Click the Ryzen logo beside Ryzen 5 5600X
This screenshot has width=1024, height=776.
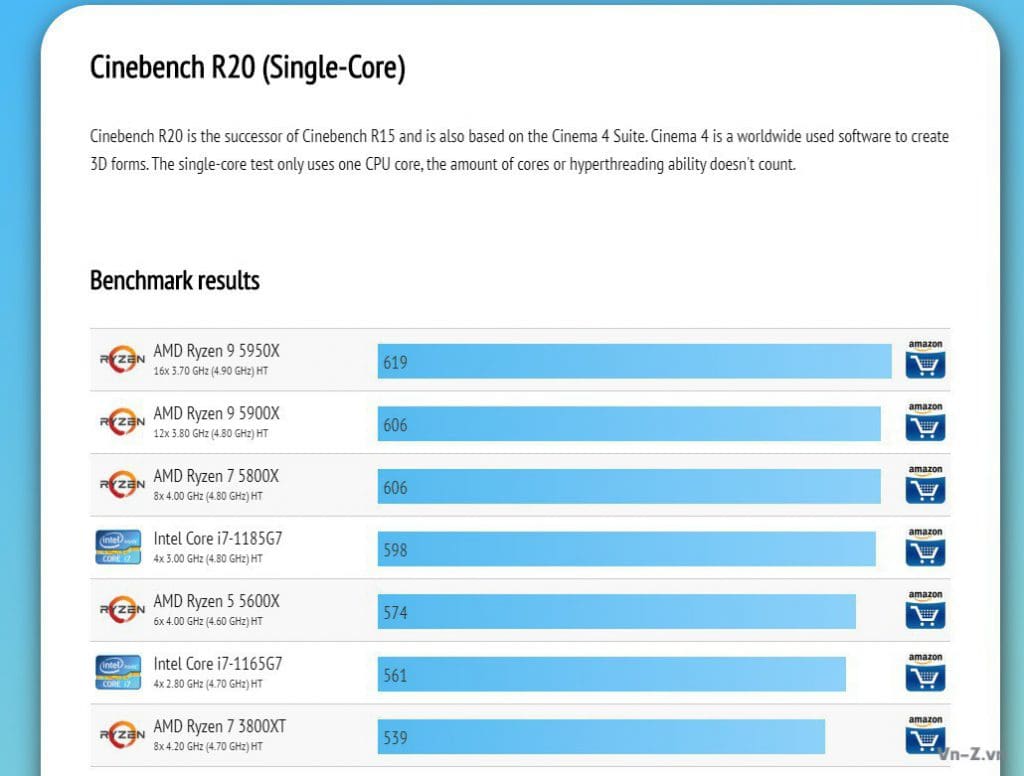pyautogui.click(x=122, y=610)
